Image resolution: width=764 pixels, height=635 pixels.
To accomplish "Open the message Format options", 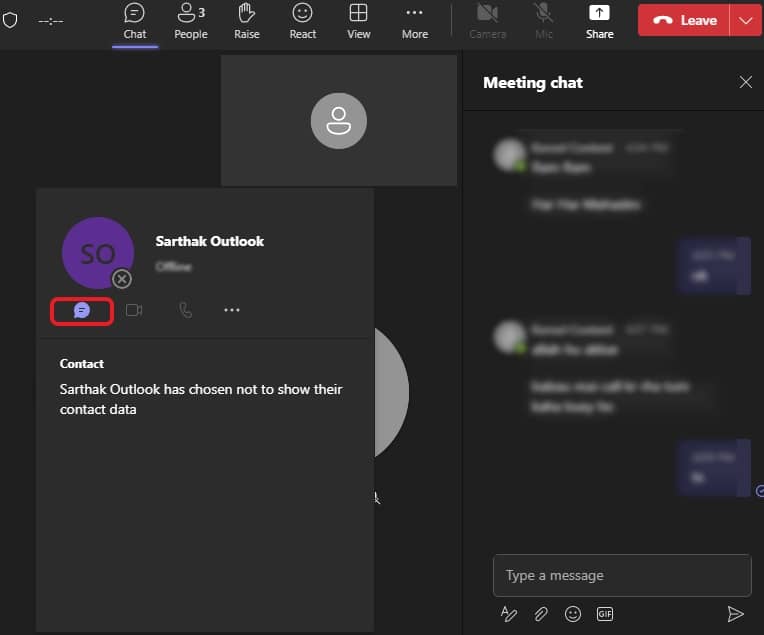I will (x=509, y=614).
